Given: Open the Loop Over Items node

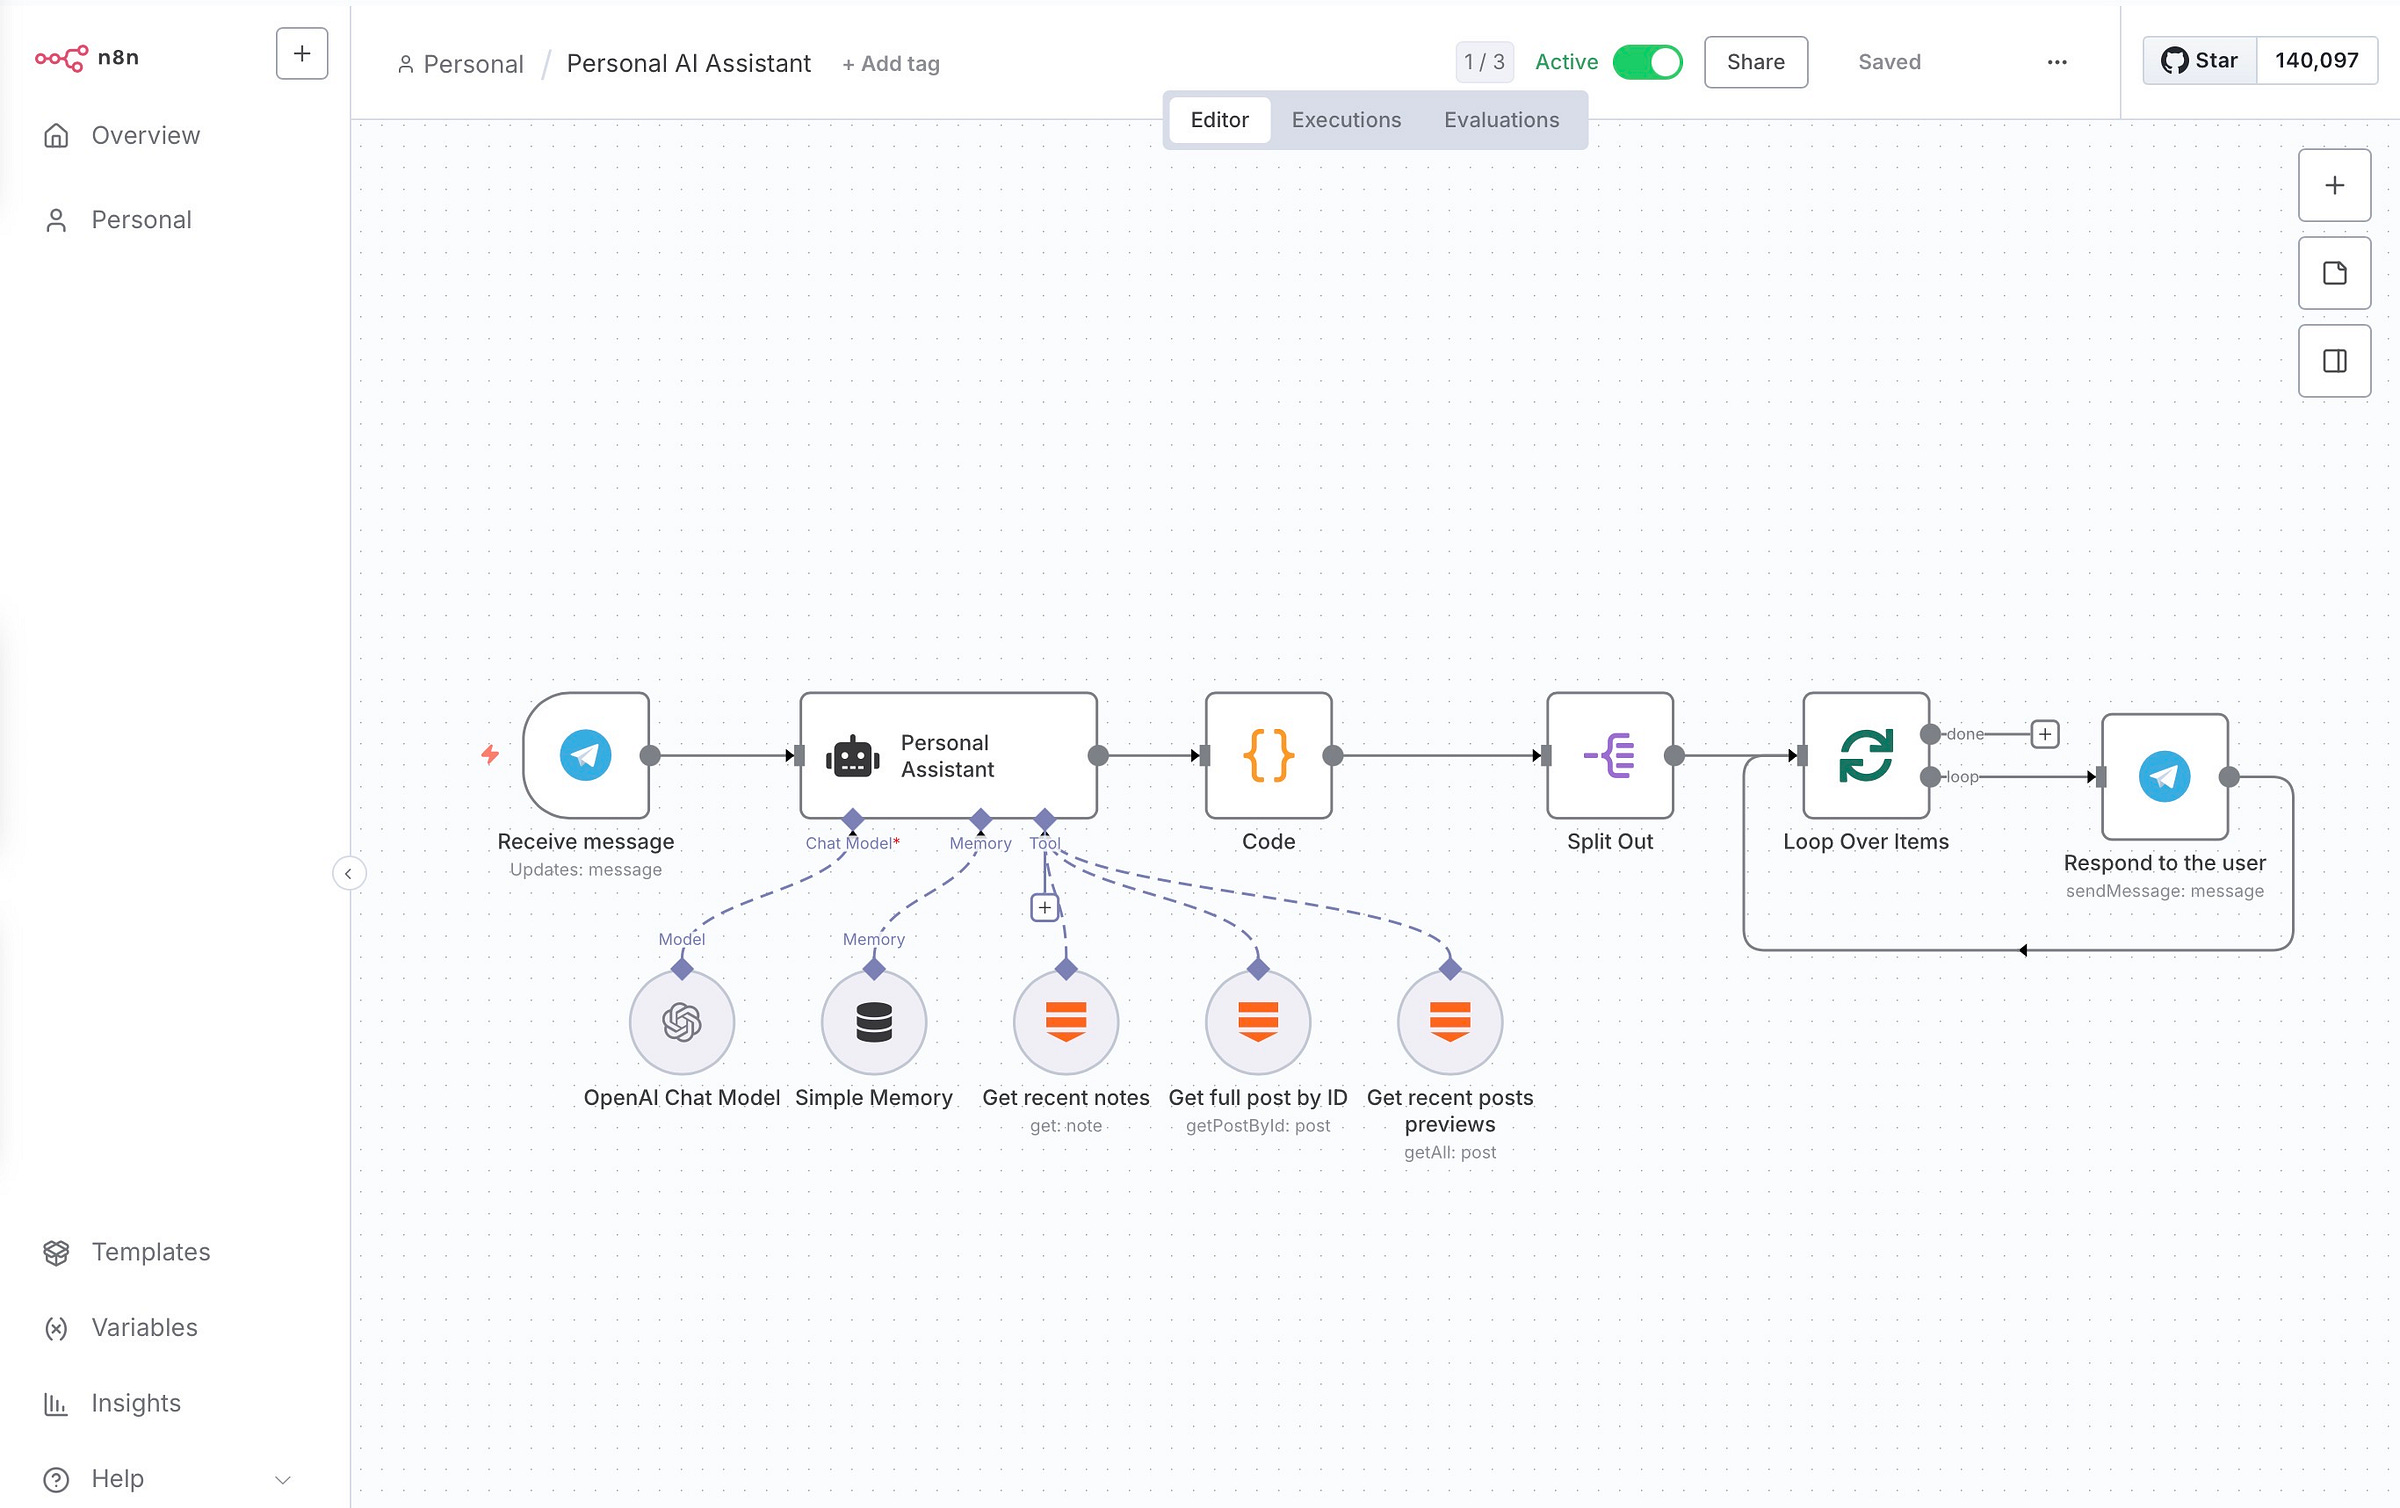Looking at the screenshot, I should pyautogui.click(x=1865, y=755).
